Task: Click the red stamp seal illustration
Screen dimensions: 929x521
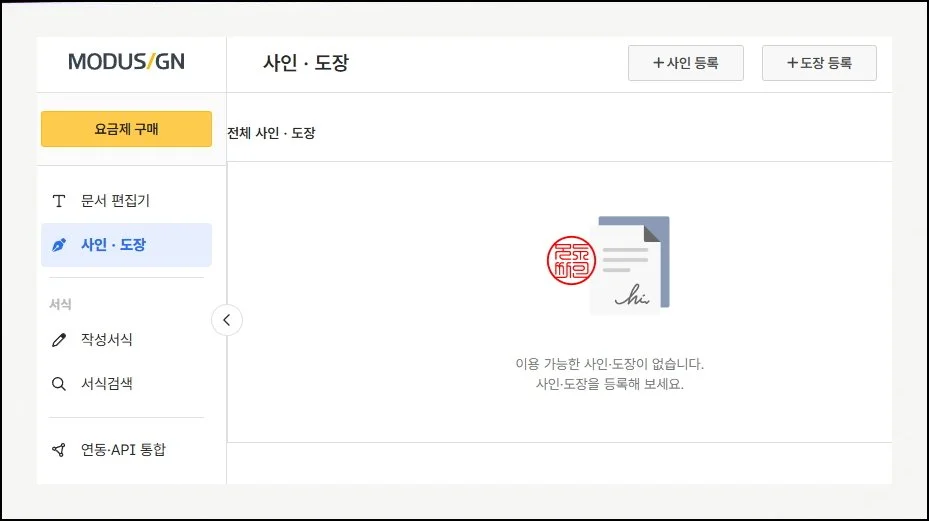Action: [571, 262]
